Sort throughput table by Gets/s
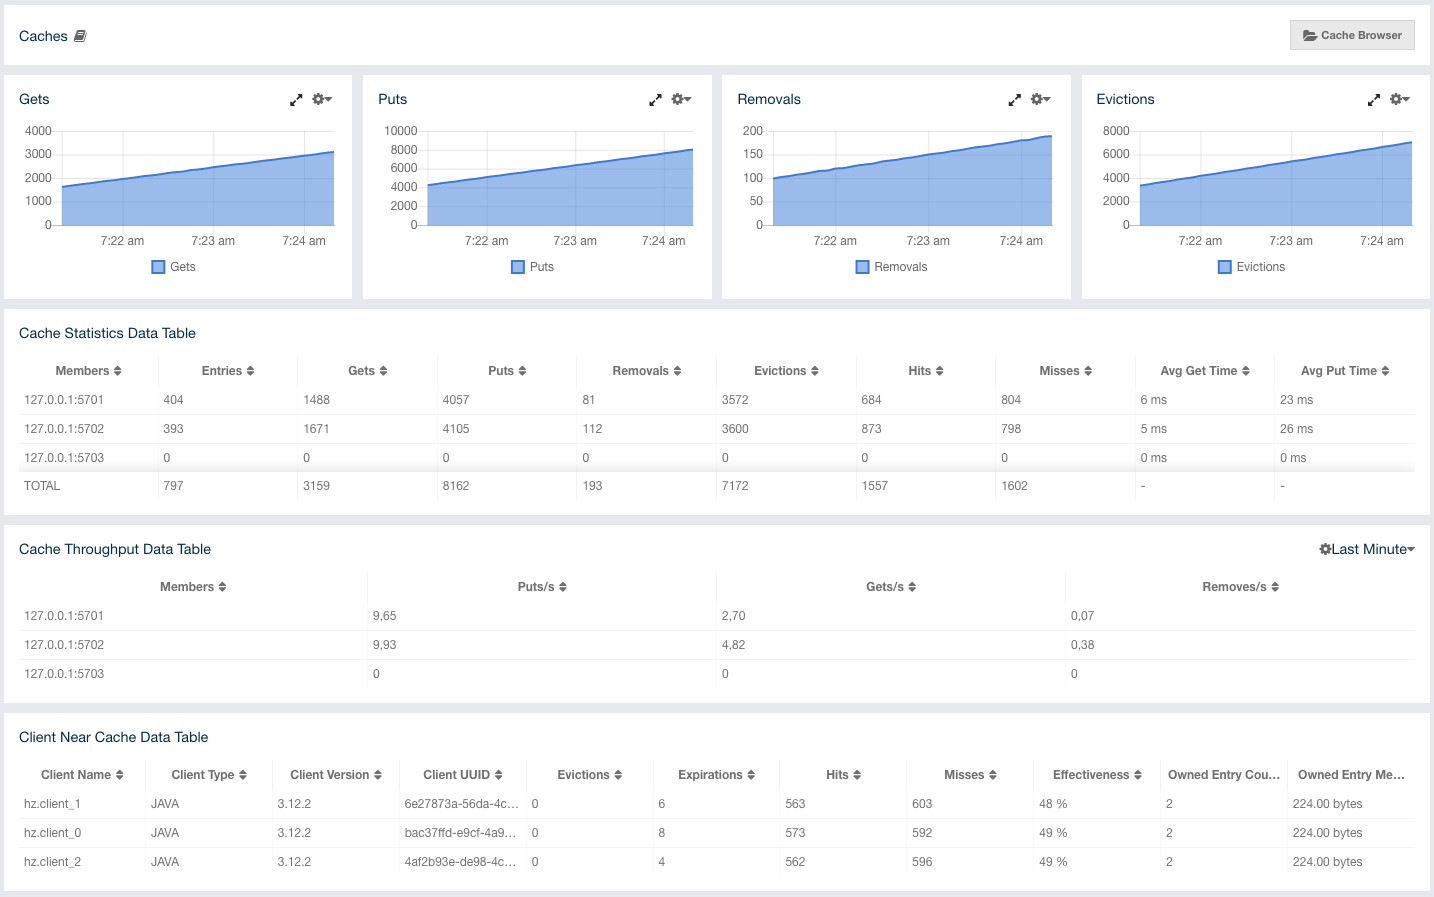Image resolution: width=1434 pixels, height=897 pixels. pos(891,587)
